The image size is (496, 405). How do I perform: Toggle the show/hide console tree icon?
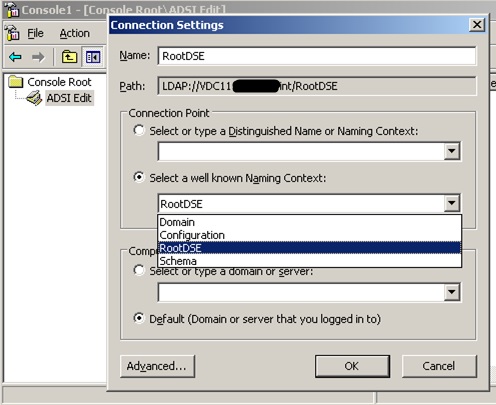click(93, 57)
